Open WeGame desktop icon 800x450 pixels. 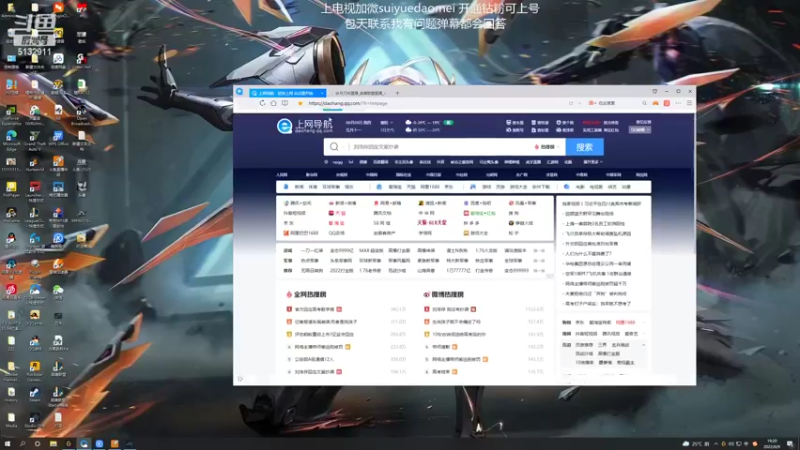tap(11, 215)
